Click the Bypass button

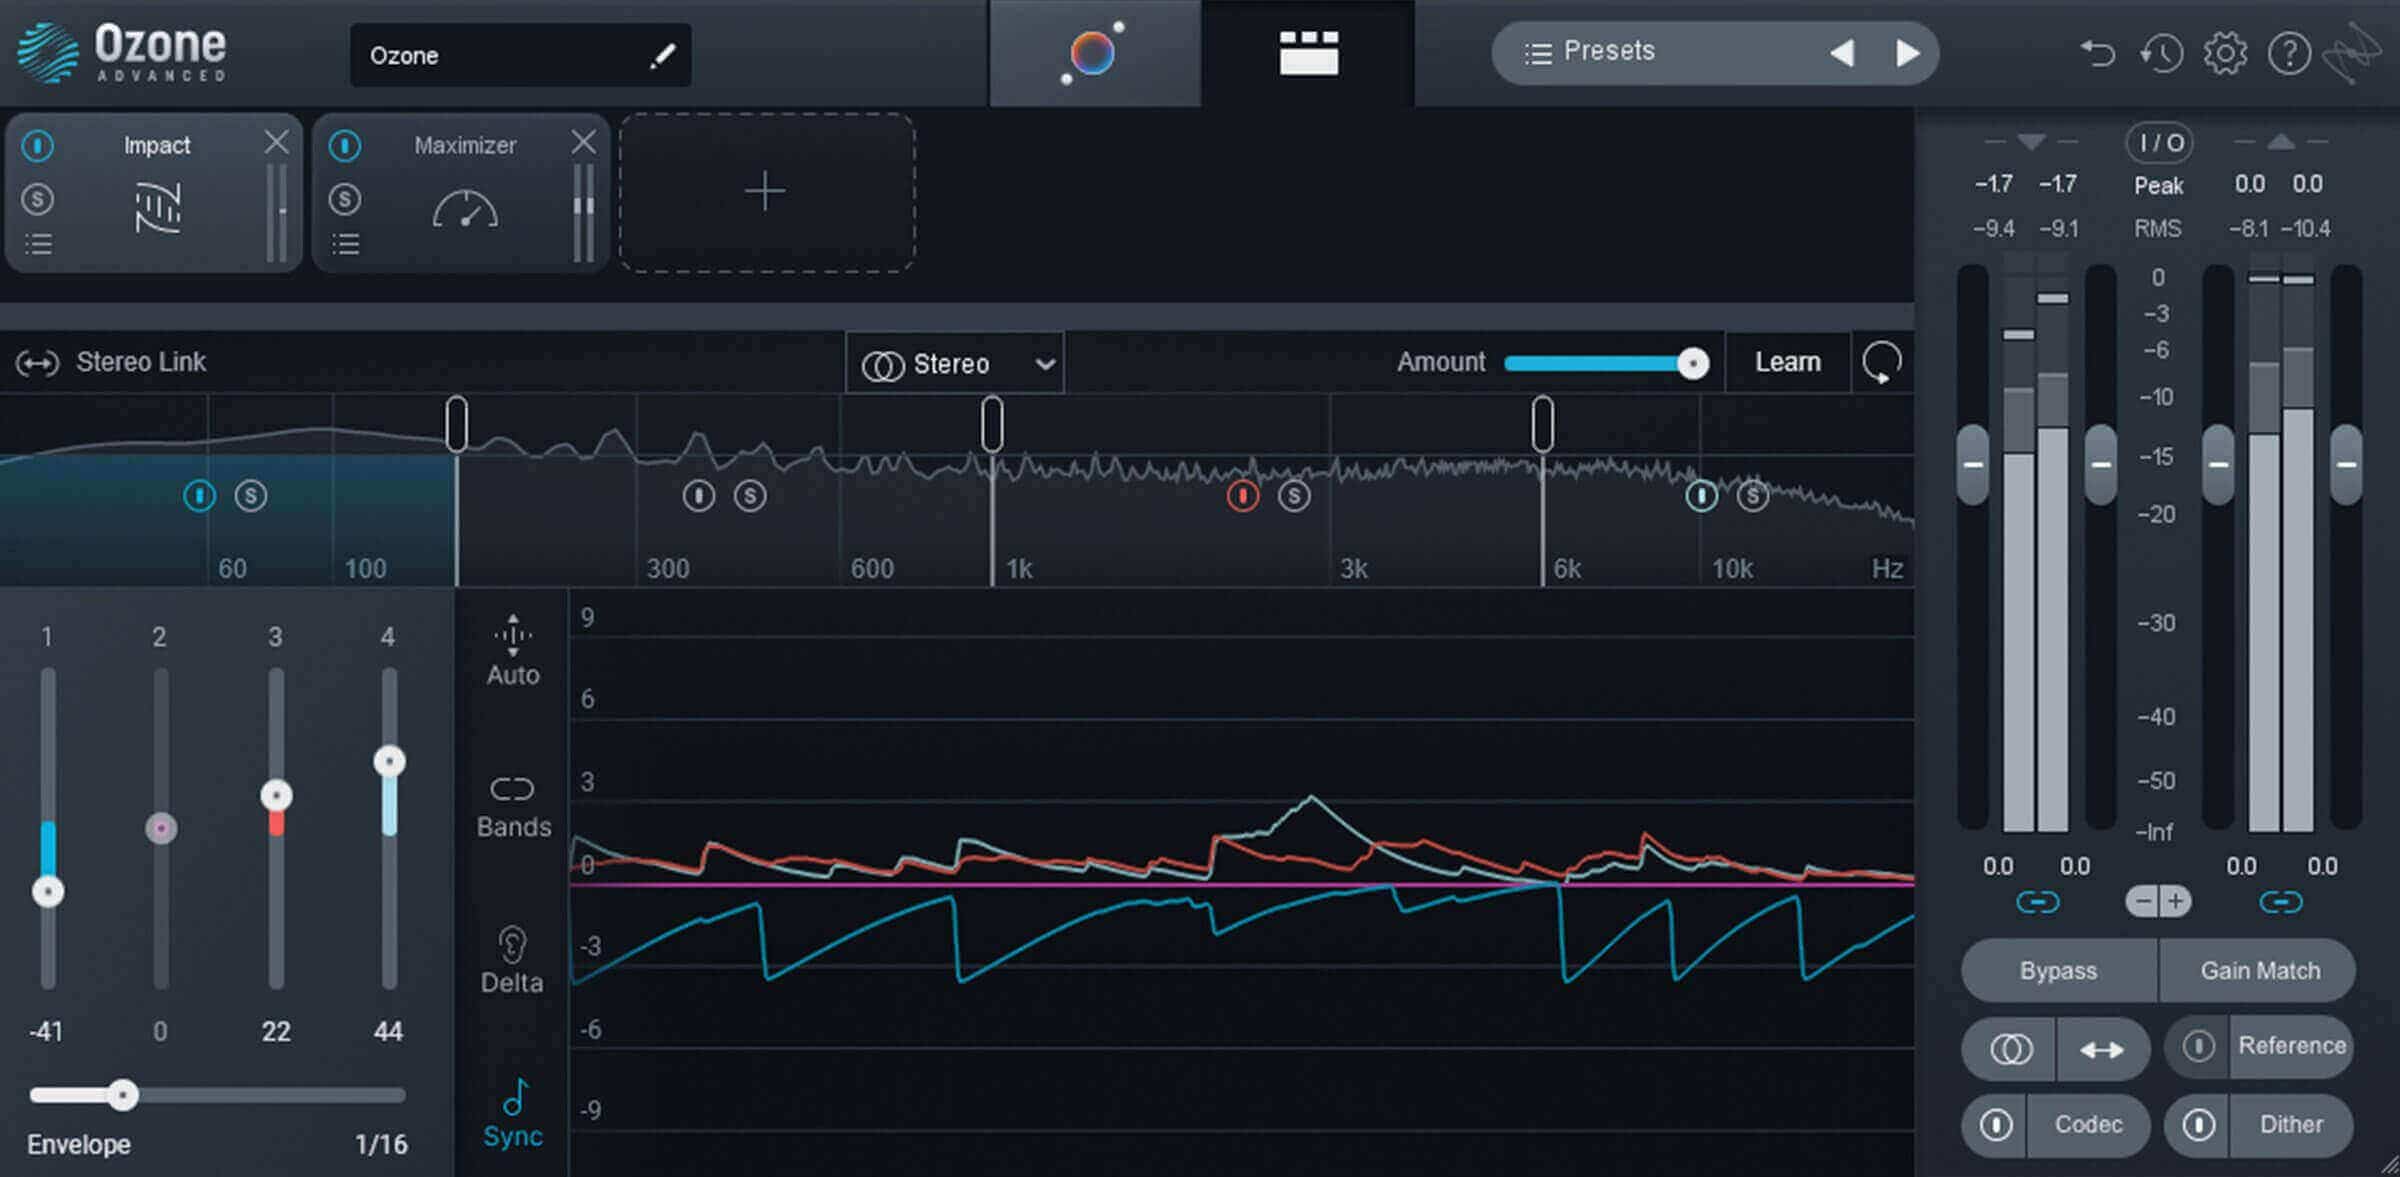[x=2058, y=971]
